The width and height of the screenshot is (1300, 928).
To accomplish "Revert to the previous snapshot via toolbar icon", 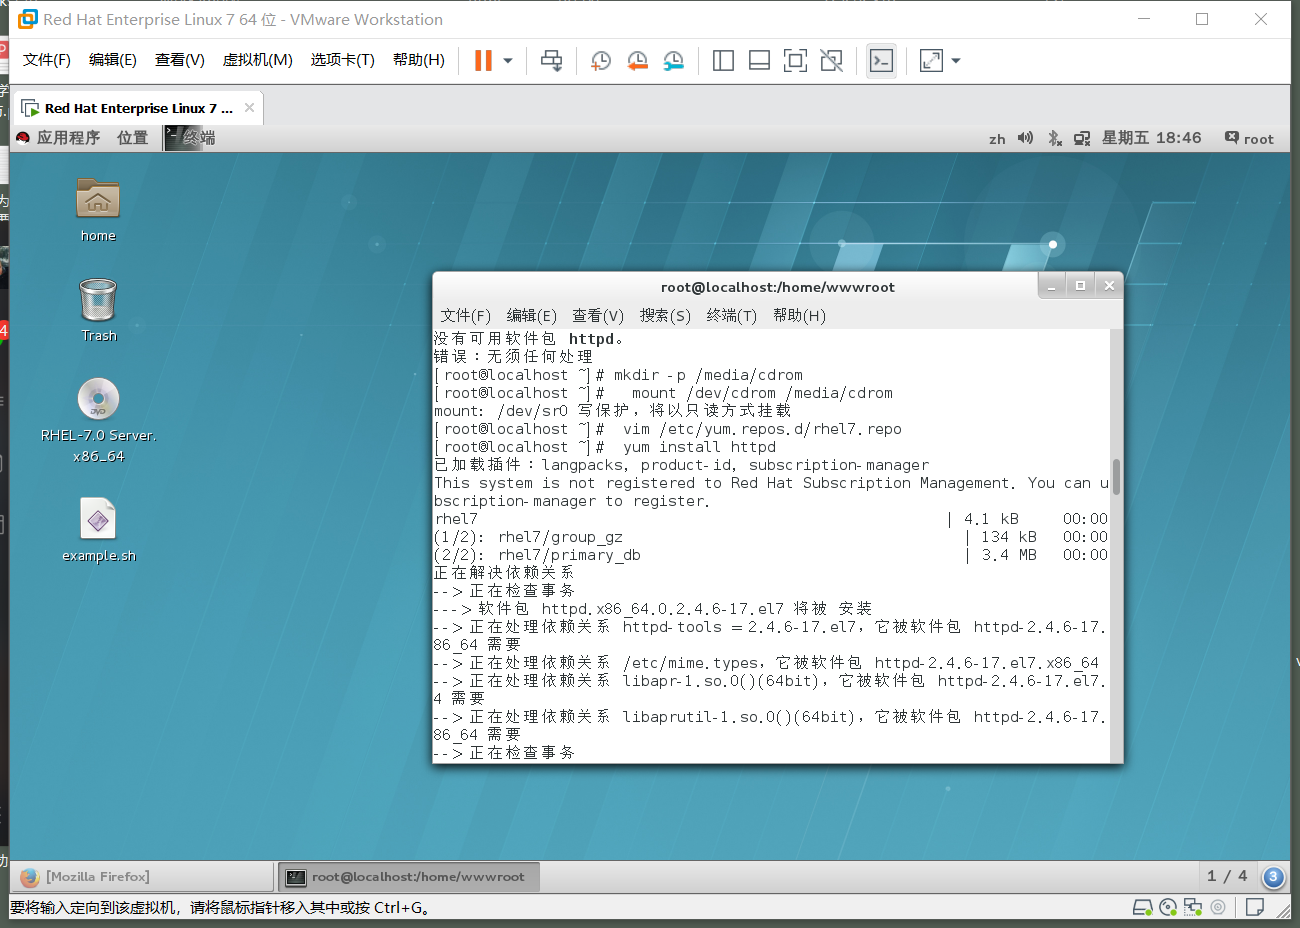I will tap(637, 61).
